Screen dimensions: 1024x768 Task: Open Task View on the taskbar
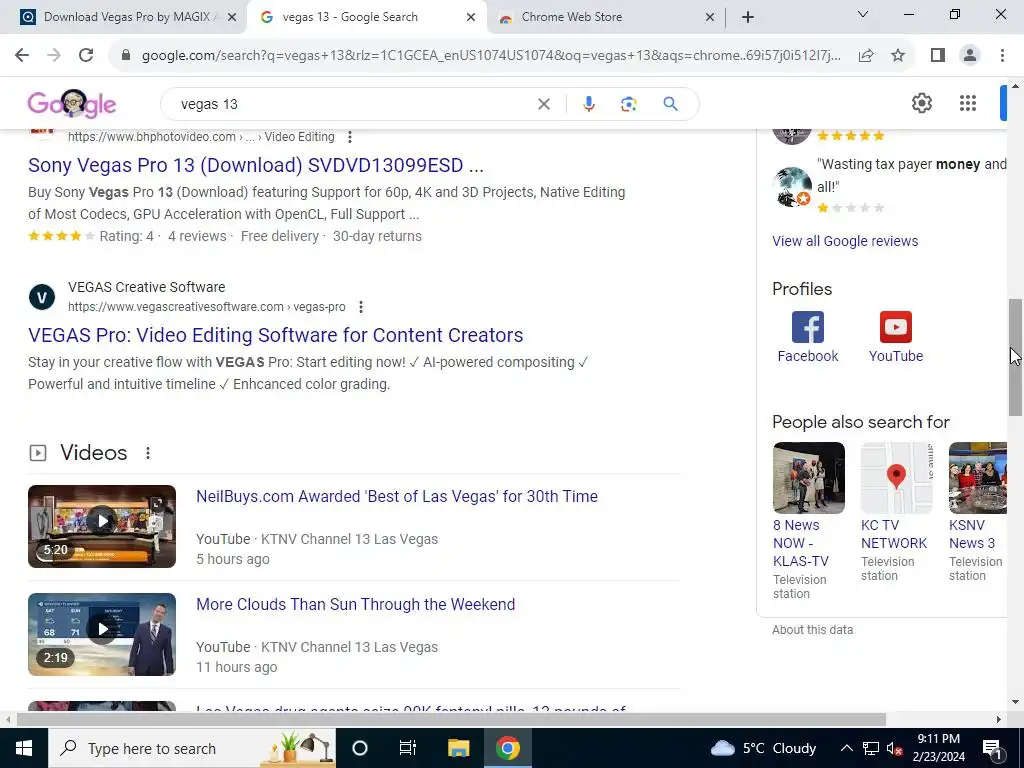(x=408, y=748)
